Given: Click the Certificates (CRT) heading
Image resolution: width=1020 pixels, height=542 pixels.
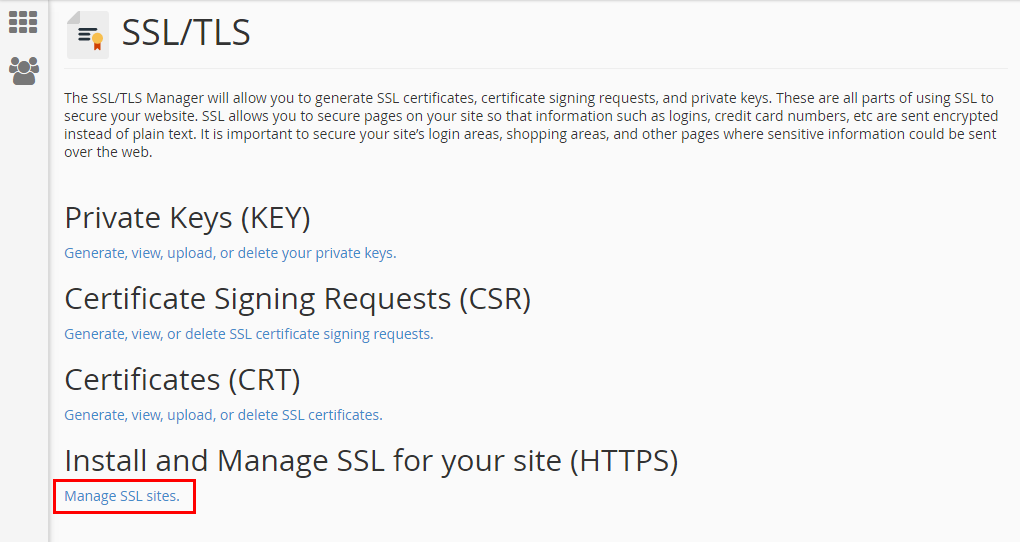Looking at the screenshot, I should point(182,380).
